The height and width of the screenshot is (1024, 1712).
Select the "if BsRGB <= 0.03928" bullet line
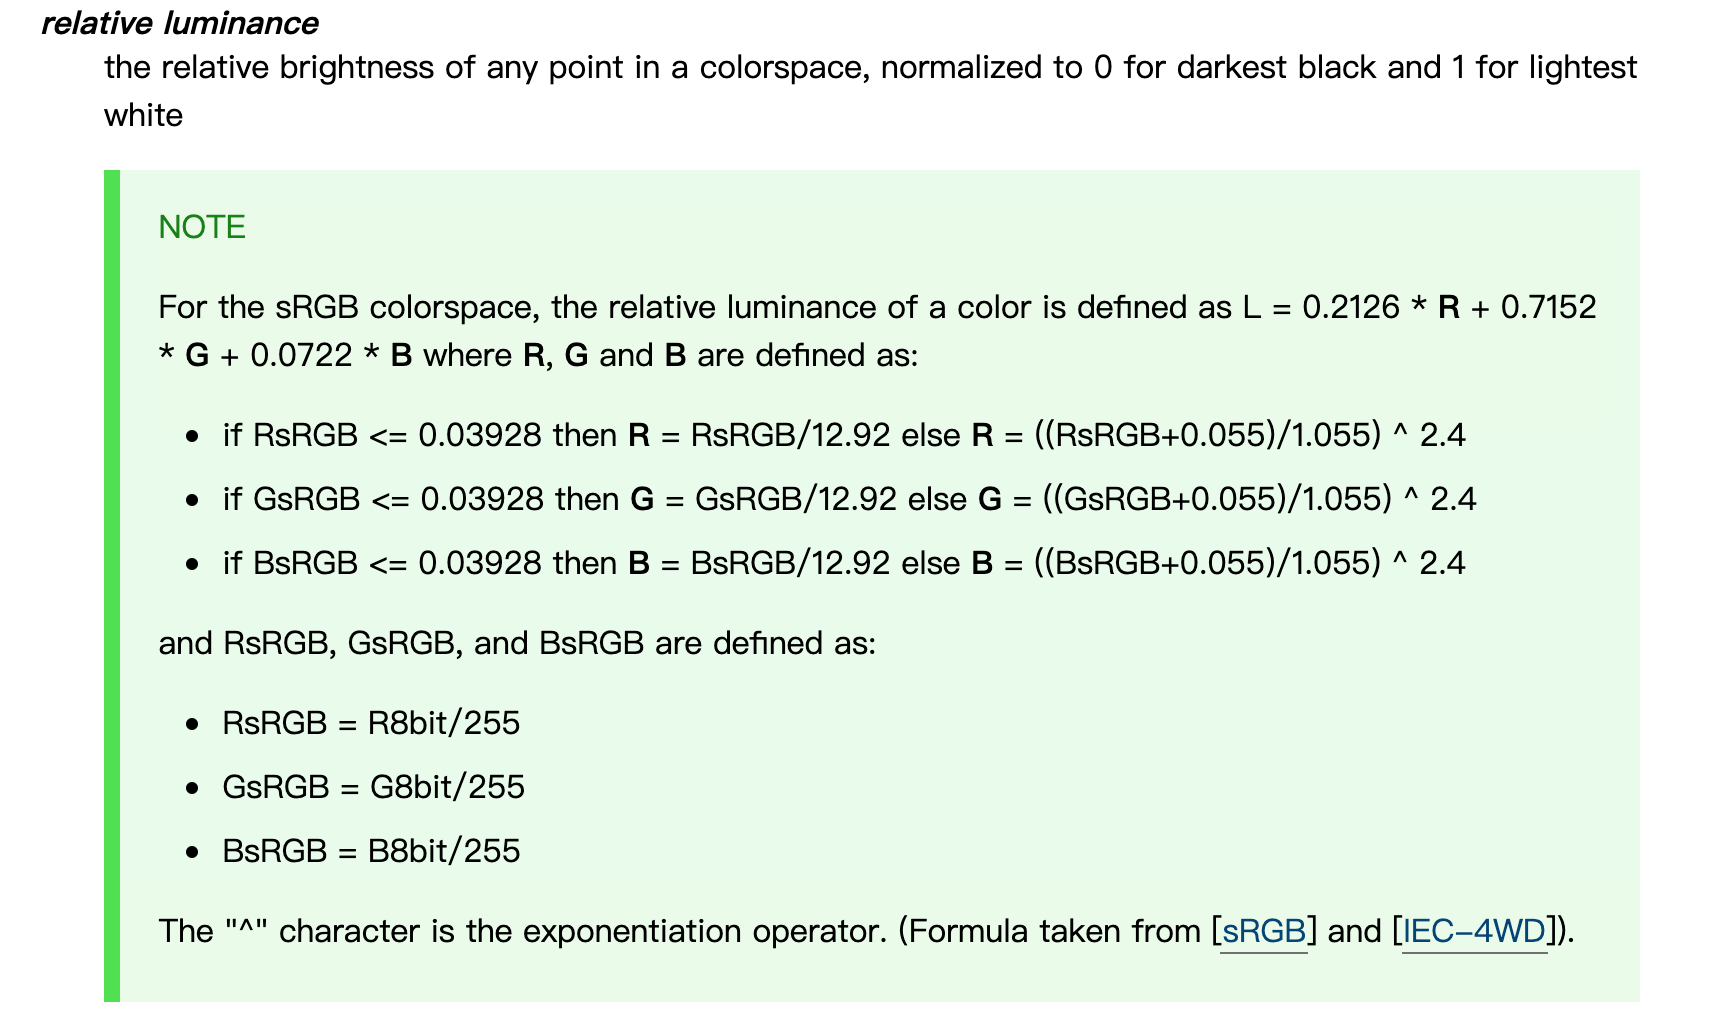pos(844,563)
